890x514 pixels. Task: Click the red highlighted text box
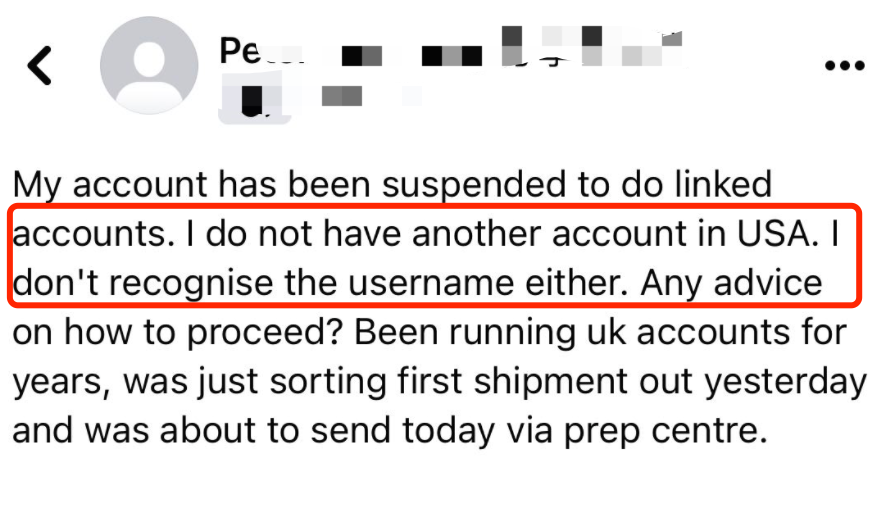(x=435, y=256)
